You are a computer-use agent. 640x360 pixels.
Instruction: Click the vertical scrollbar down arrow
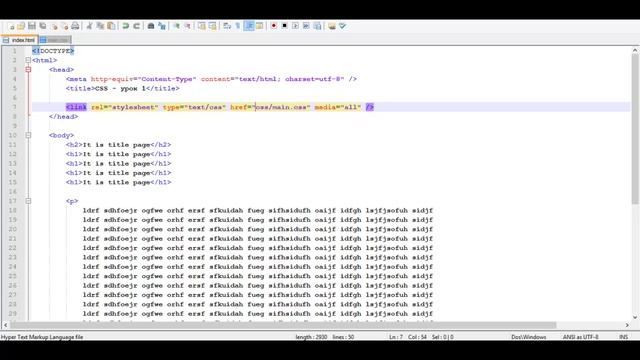(635, 317)
